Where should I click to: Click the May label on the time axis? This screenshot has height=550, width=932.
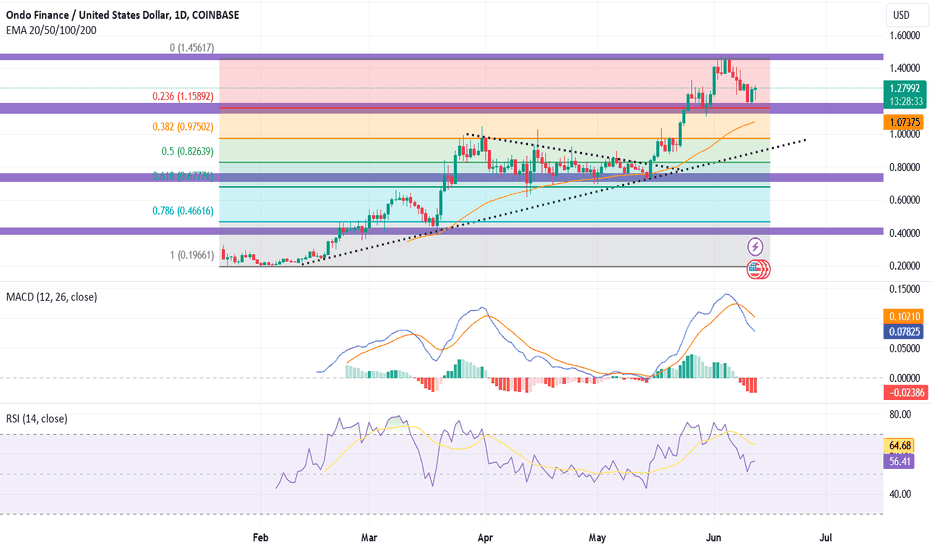click(x=597, y=538)
